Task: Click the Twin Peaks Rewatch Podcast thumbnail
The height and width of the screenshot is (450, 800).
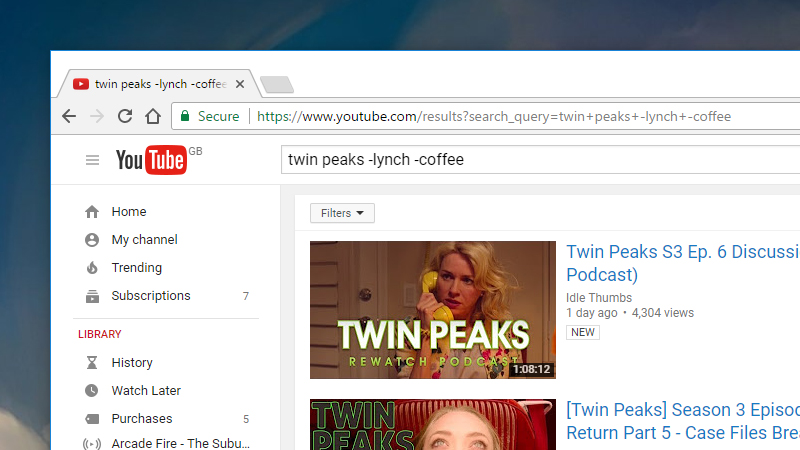Action: point(433,310)
